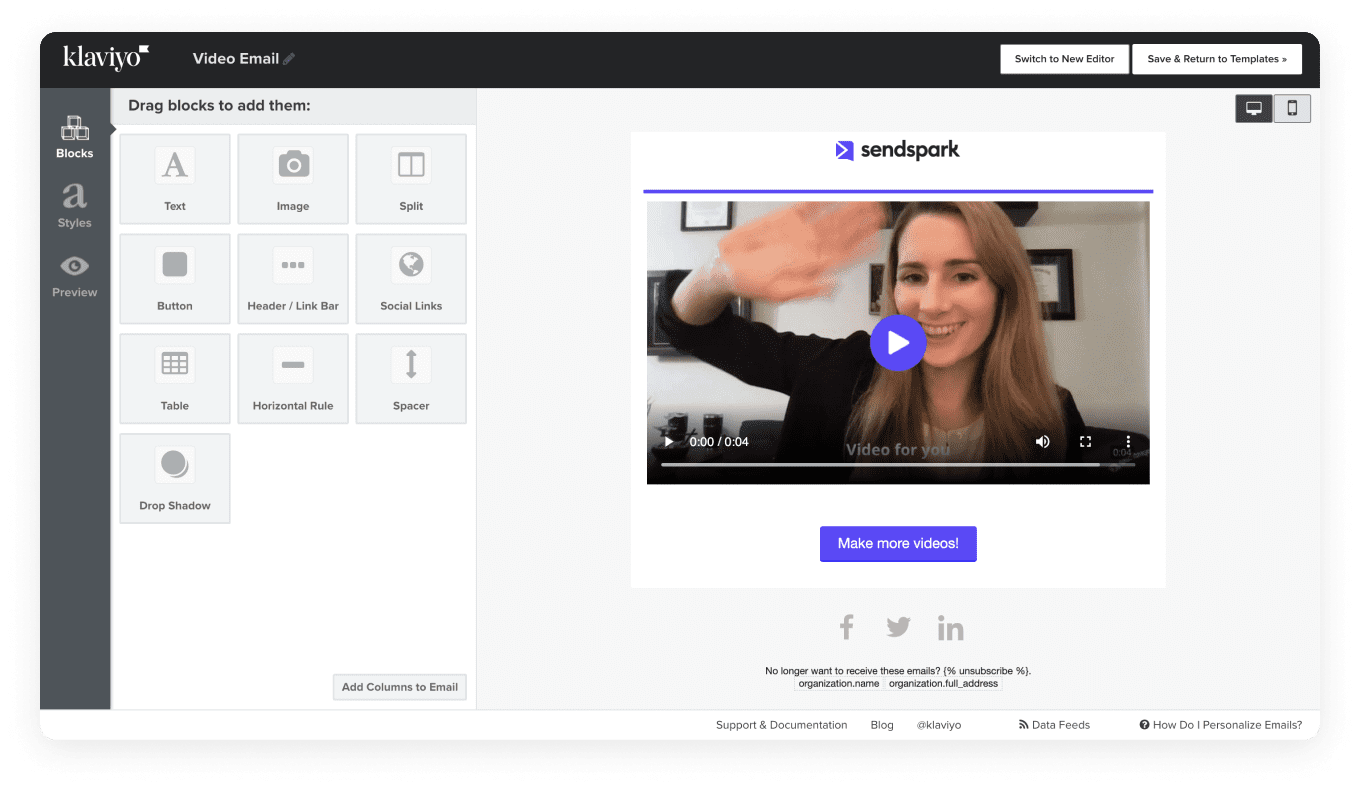The height and width of the screenshot is (788, 1360).
Task: Click the video progress bar
Action: pyautogui.click(x=898, y=465)
